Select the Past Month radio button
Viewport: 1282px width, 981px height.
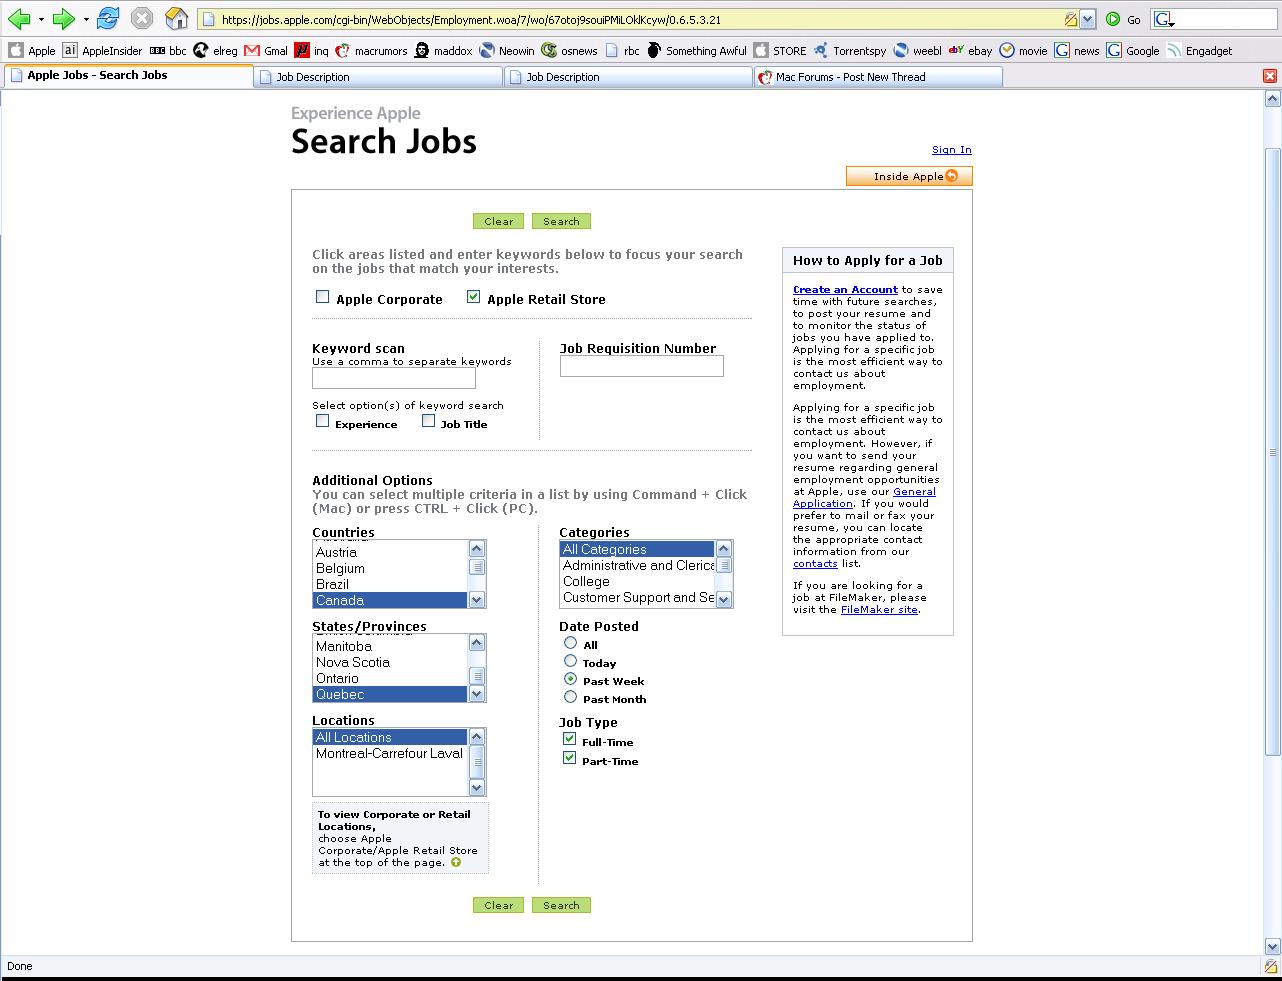pos(570,697)
